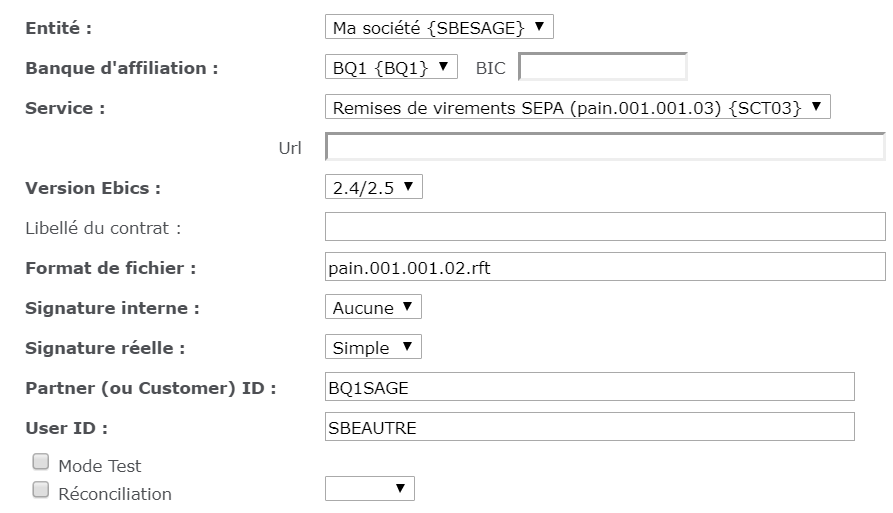Image resolution: width=893 pixels, height=513 pixels.
Task: Focus the User ID field containing SBEAUTRE
Action: [x=590, y=427]
